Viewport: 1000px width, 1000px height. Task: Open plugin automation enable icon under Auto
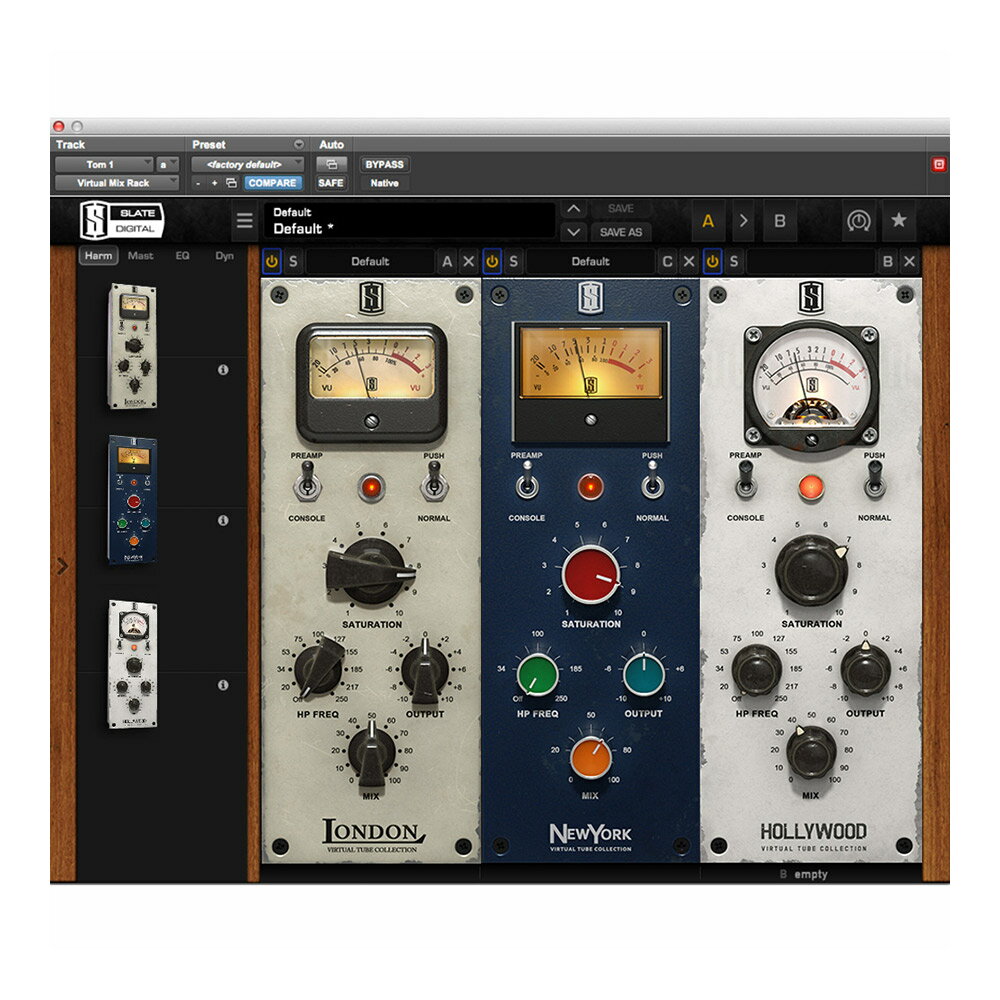332,165
